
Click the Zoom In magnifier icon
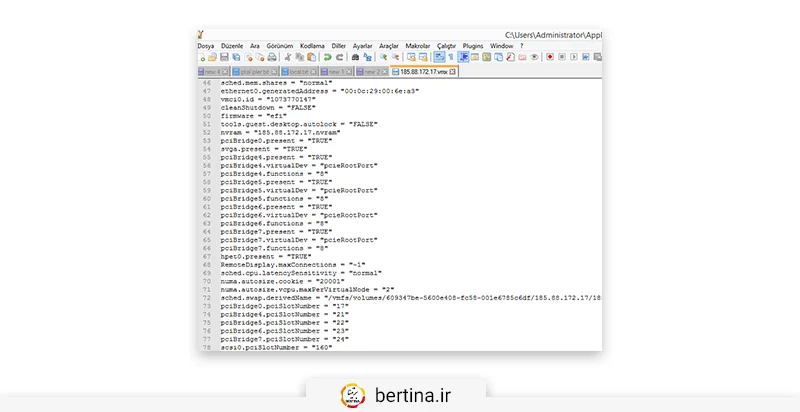pos(383,58)
